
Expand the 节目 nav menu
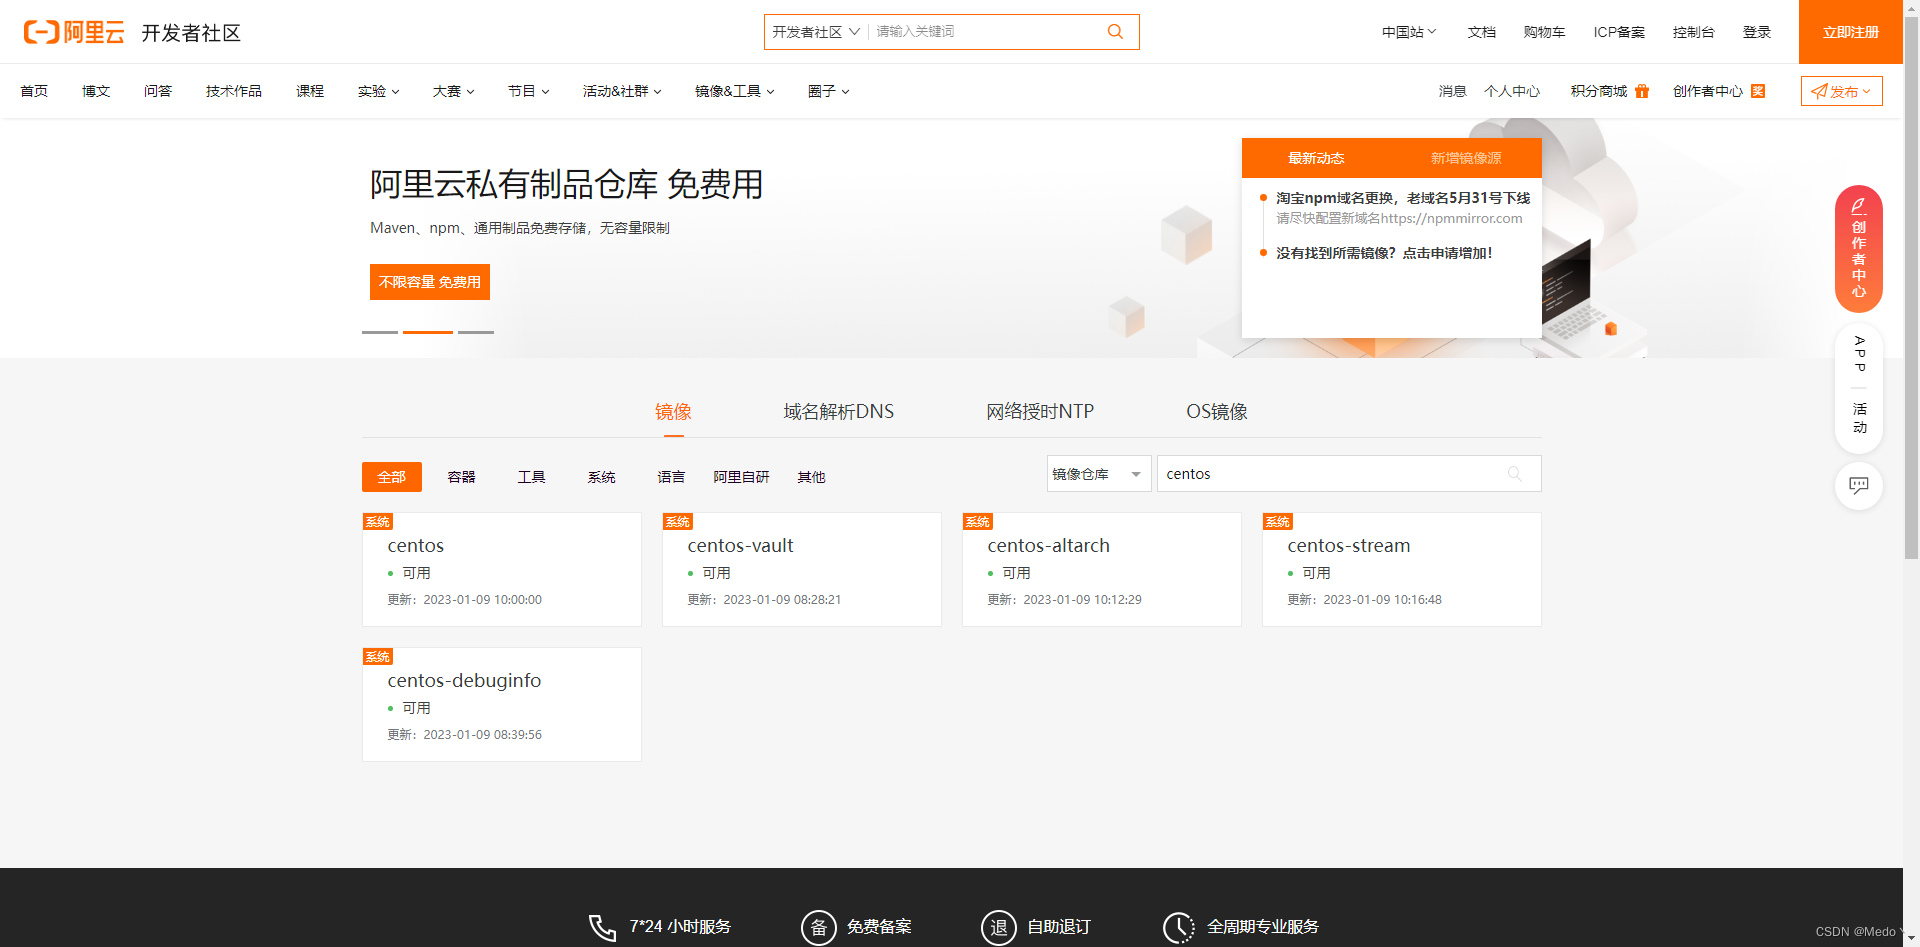(x=529, y=91)
